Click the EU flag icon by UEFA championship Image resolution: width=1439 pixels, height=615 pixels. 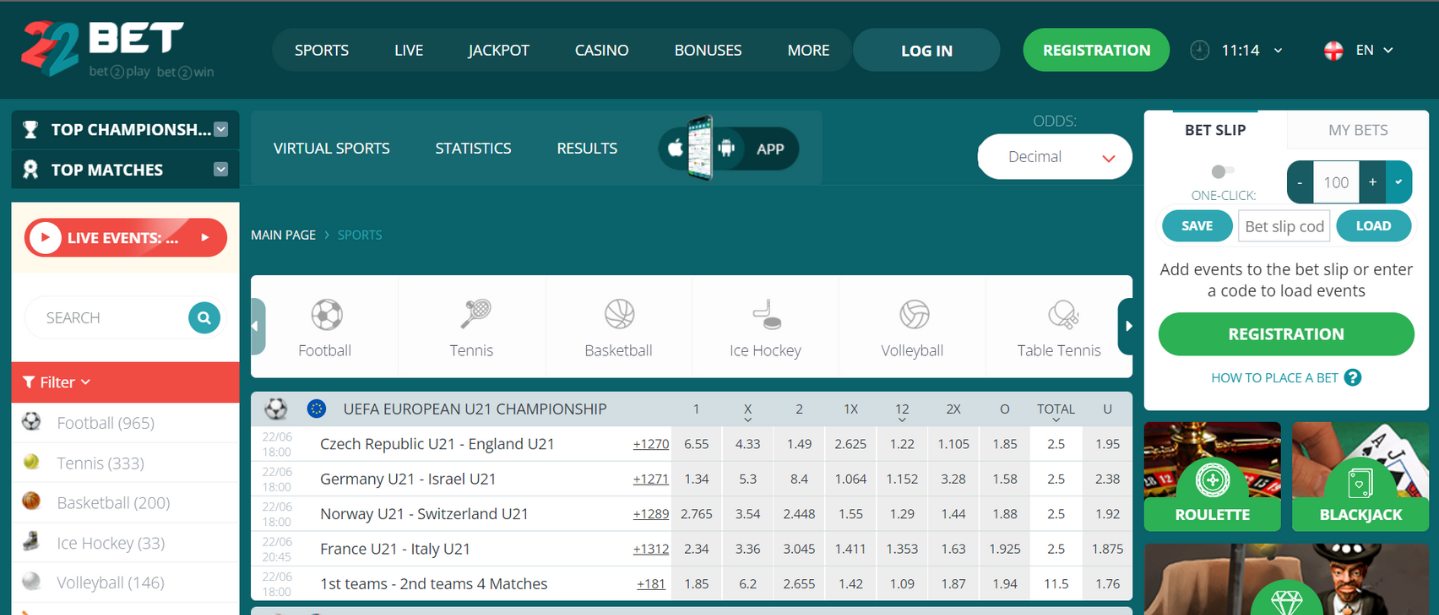point(316,408)
